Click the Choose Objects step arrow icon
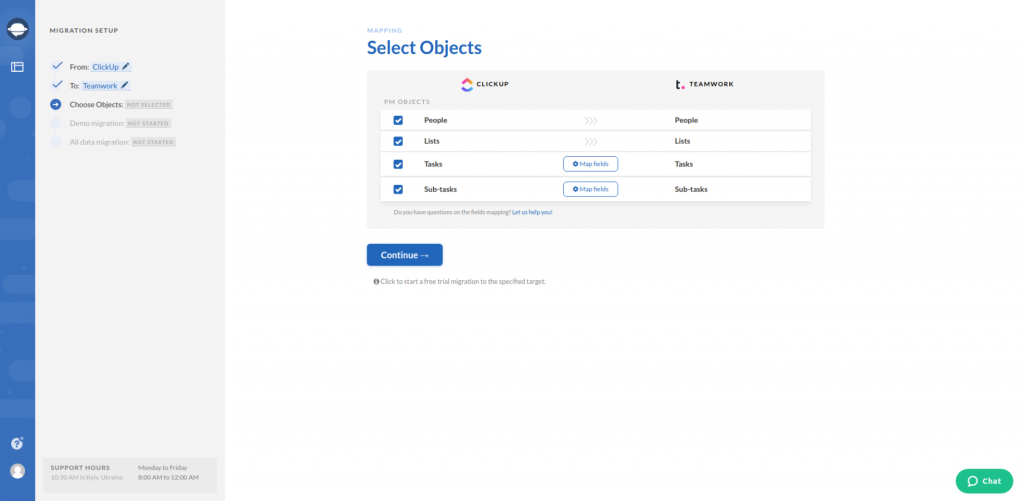 coord(56,105)
